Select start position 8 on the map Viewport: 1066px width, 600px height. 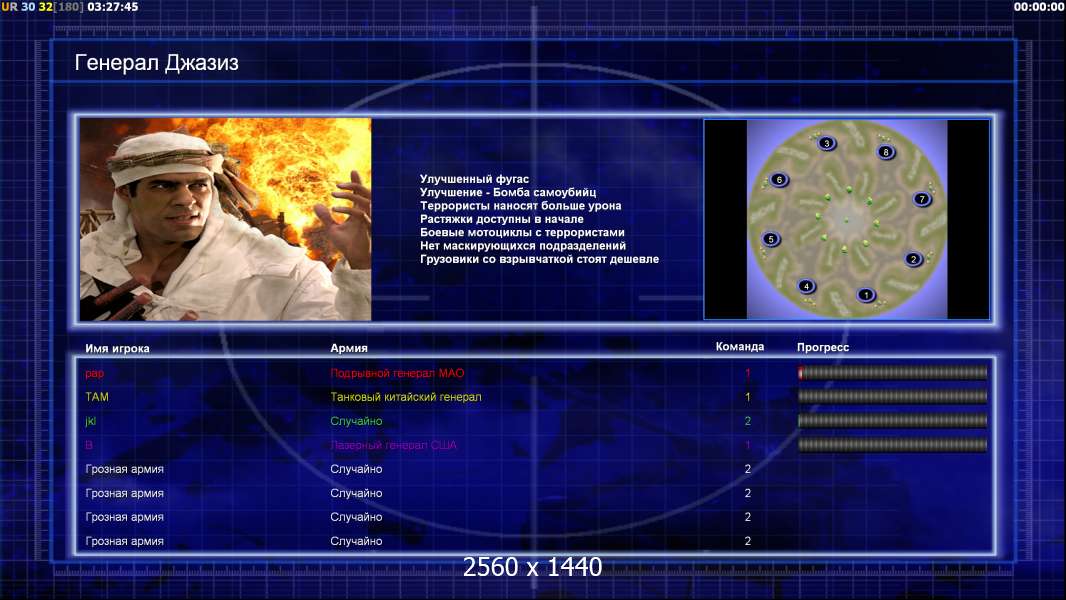(x=886, y=152)
